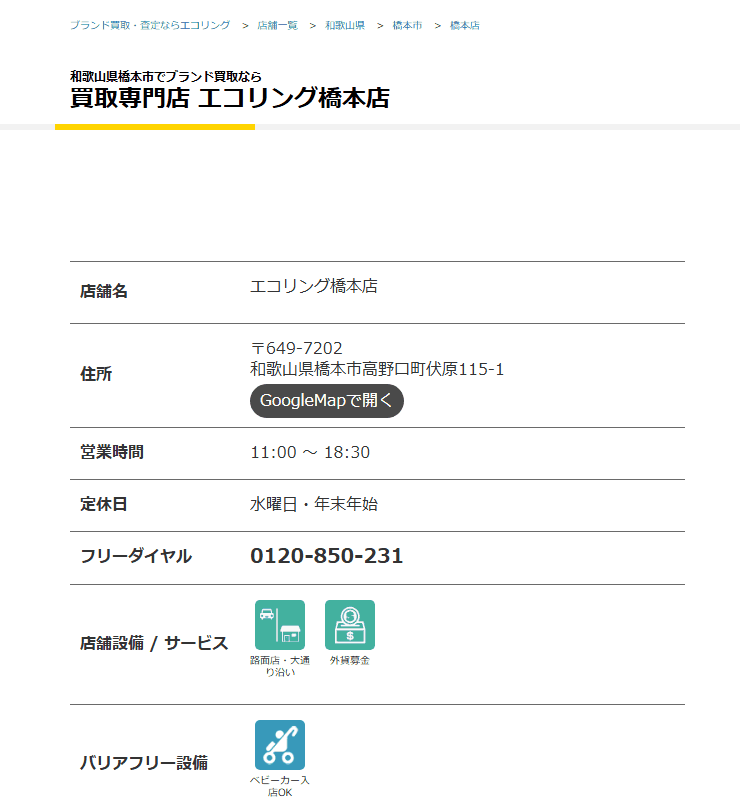This screenshot has height=800, width=740.
Task: Click the ベビーカー入店OK stroller icon
Action: click(x=280, y=745)
